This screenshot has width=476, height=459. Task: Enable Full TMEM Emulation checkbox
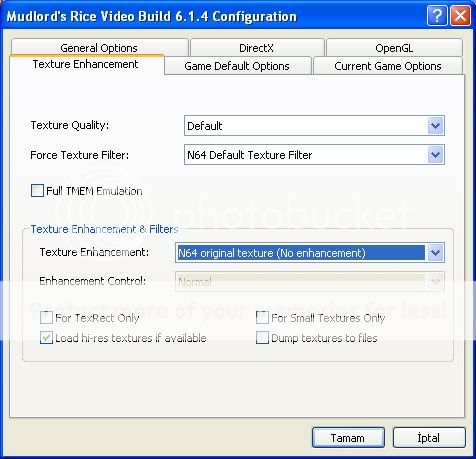point(37,191)
